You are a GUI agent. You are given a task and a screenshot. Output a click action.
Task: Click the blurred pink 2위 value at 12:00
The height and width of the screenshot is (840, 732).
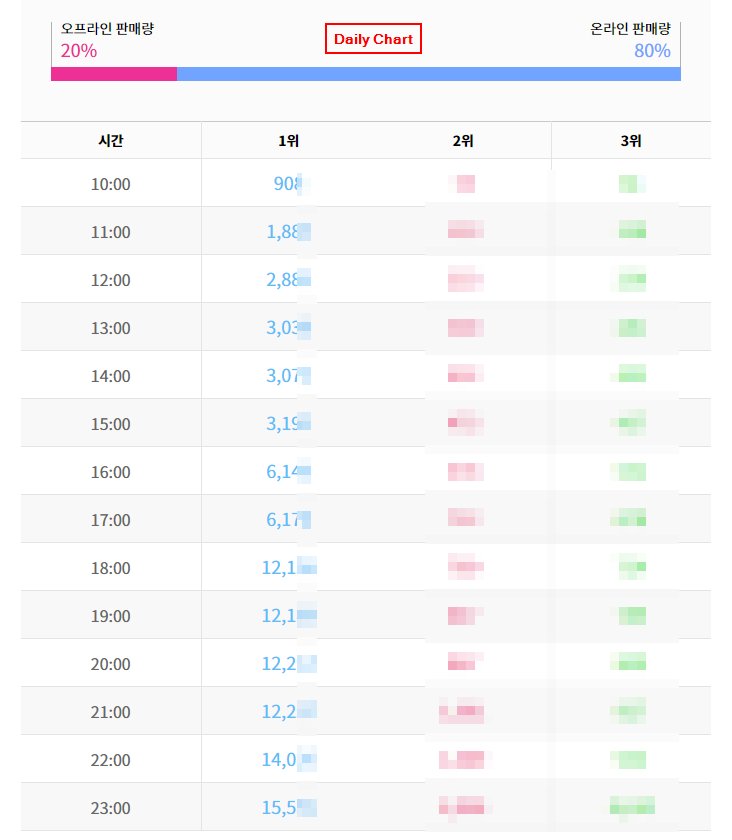[466, 279]
